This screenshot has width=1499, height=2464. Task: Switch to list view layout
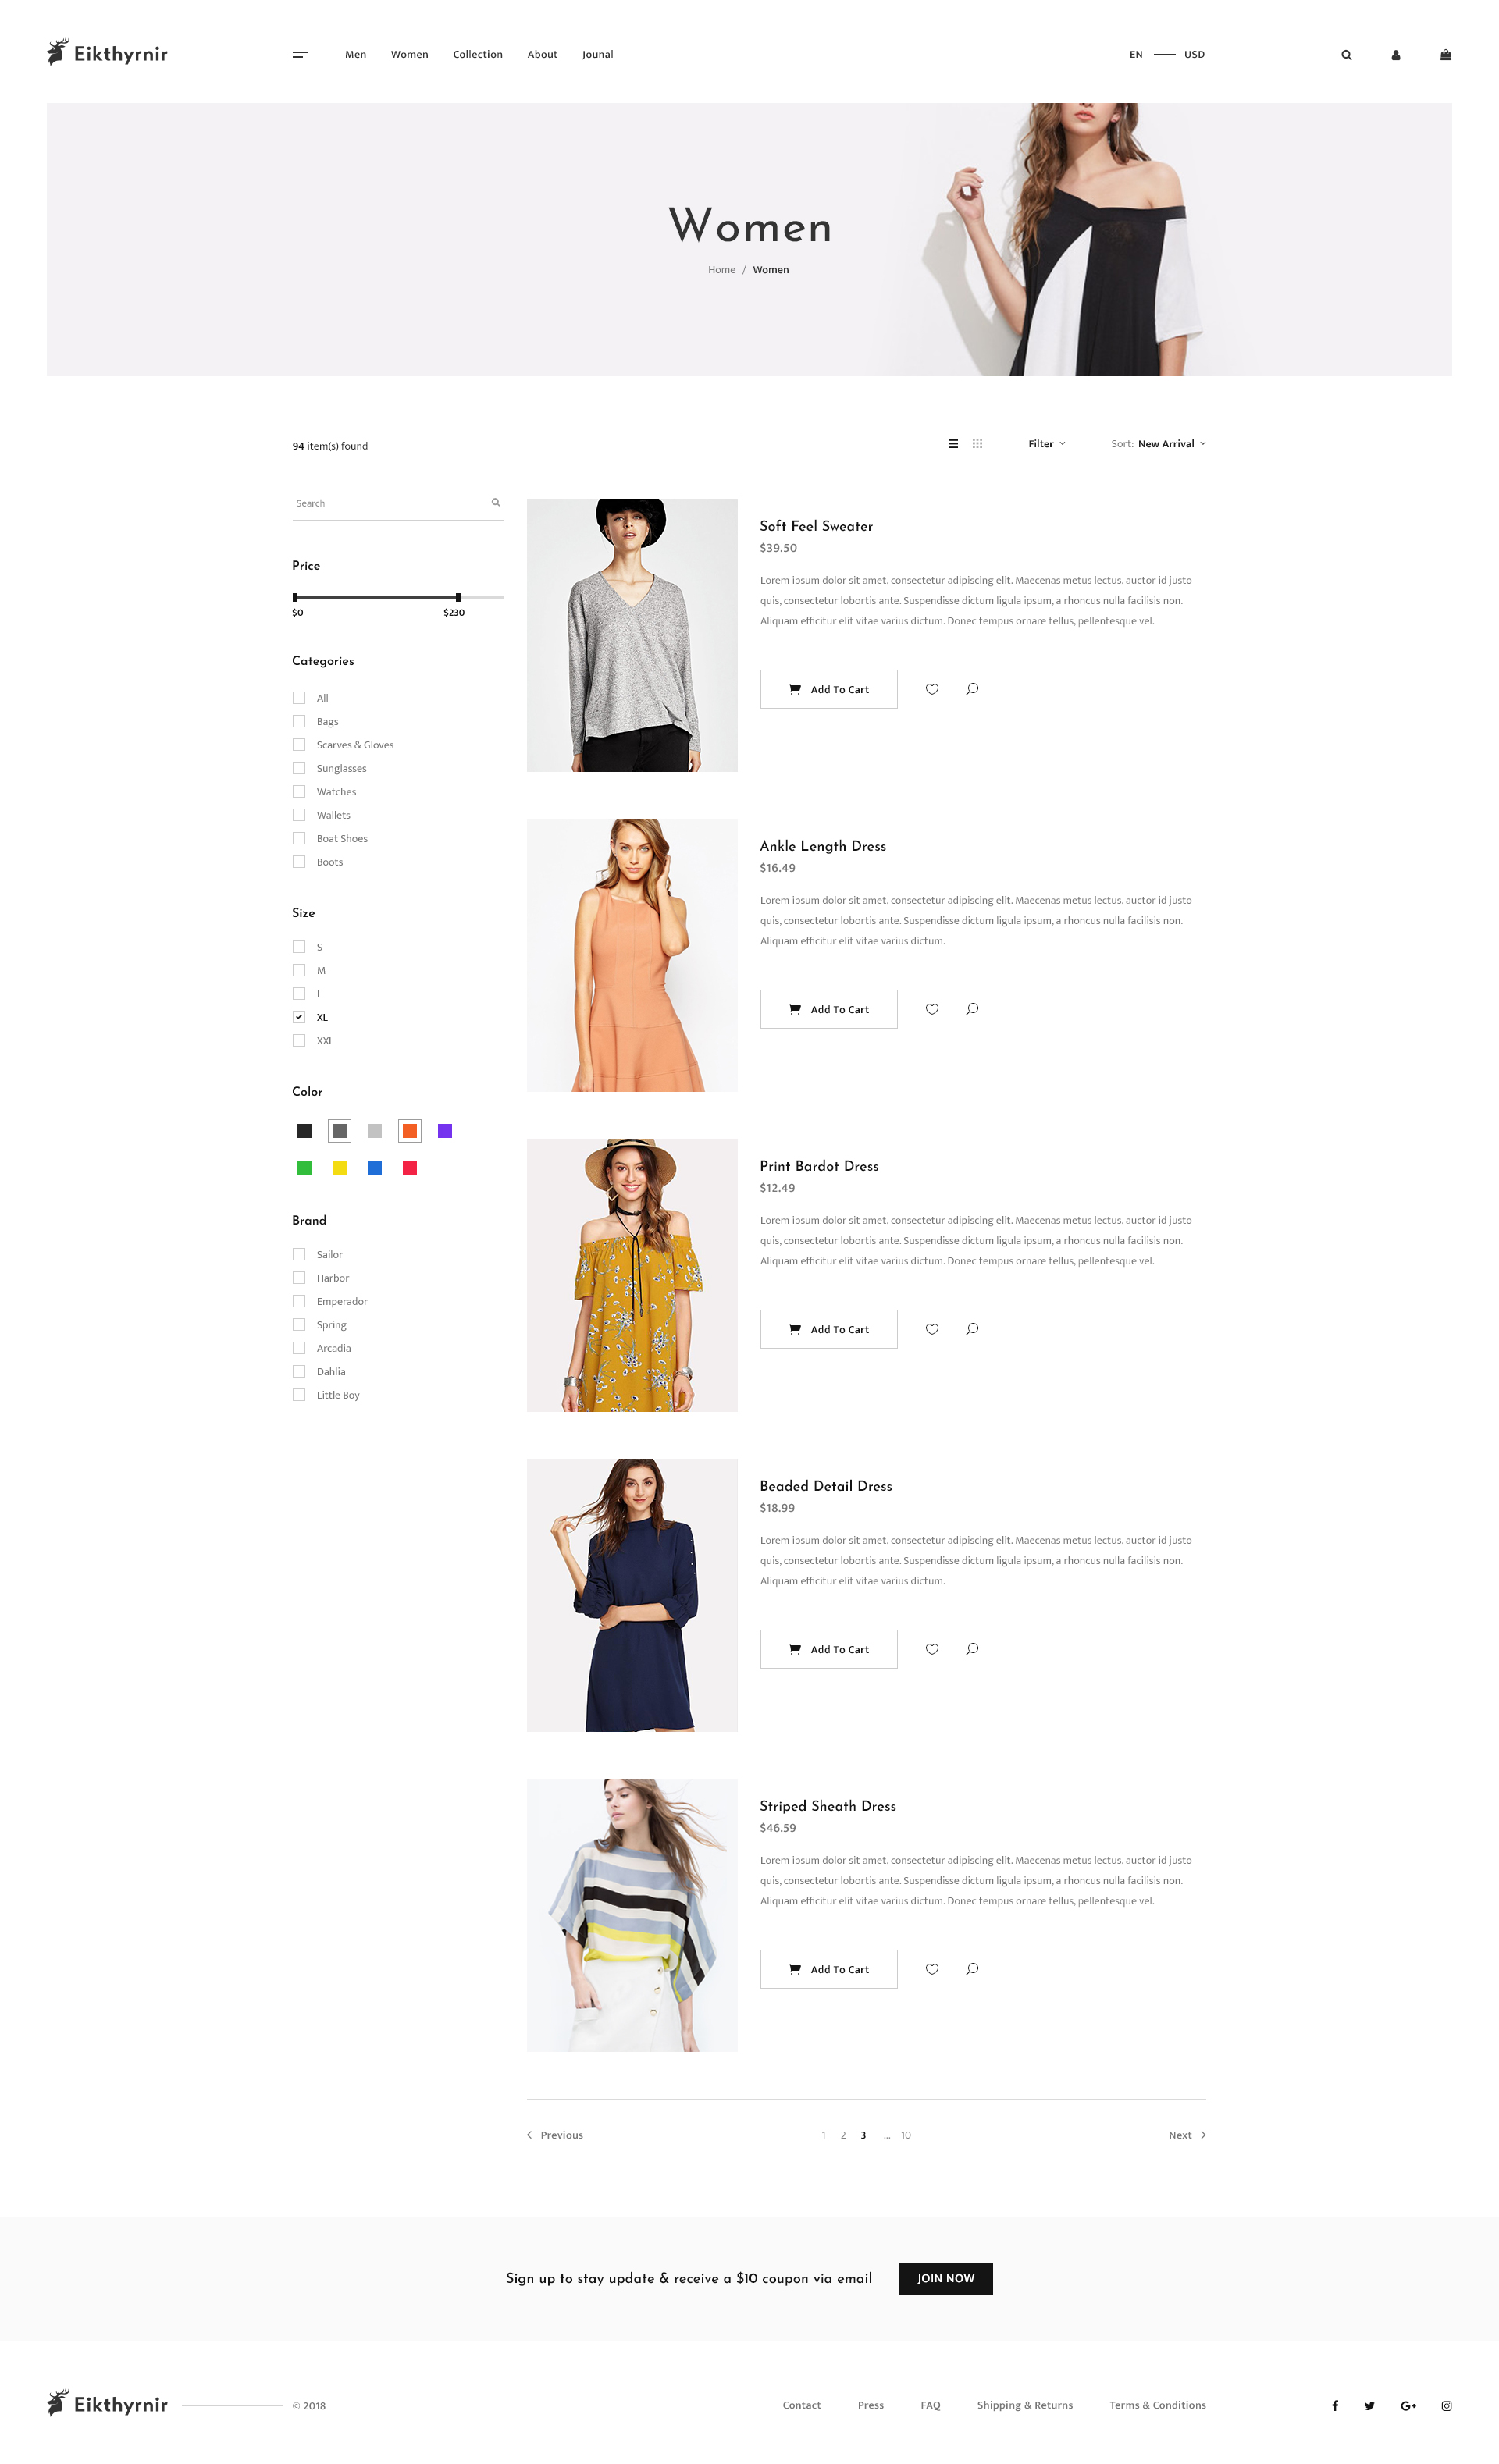[953, 444]
